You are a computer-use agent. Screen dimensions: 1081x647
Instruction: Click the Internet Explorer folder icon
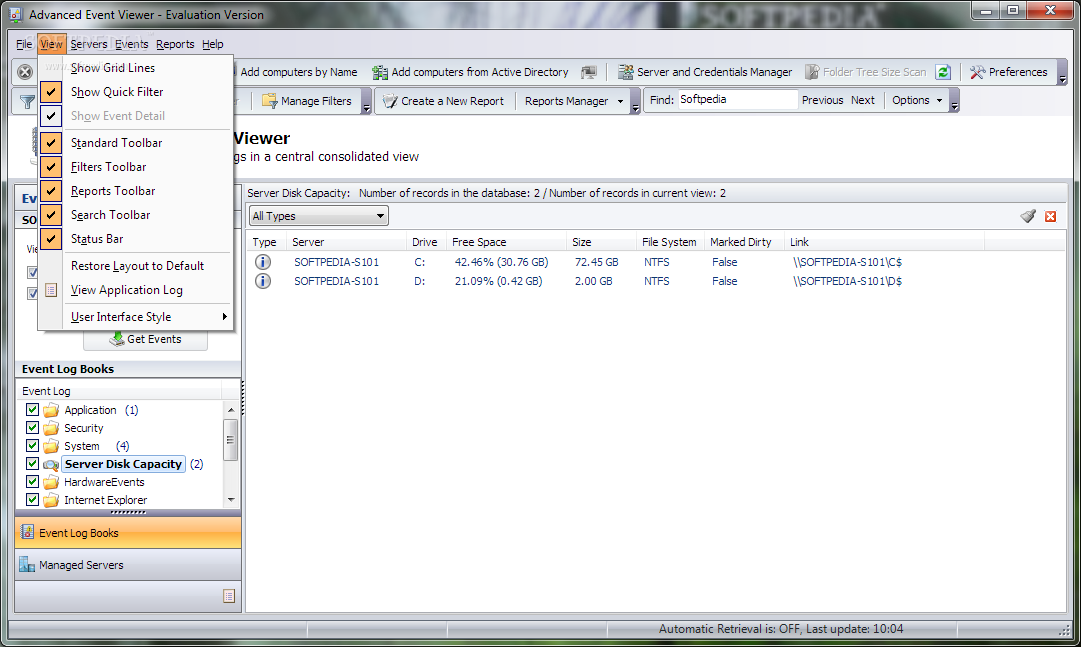[x=51, y=500]
